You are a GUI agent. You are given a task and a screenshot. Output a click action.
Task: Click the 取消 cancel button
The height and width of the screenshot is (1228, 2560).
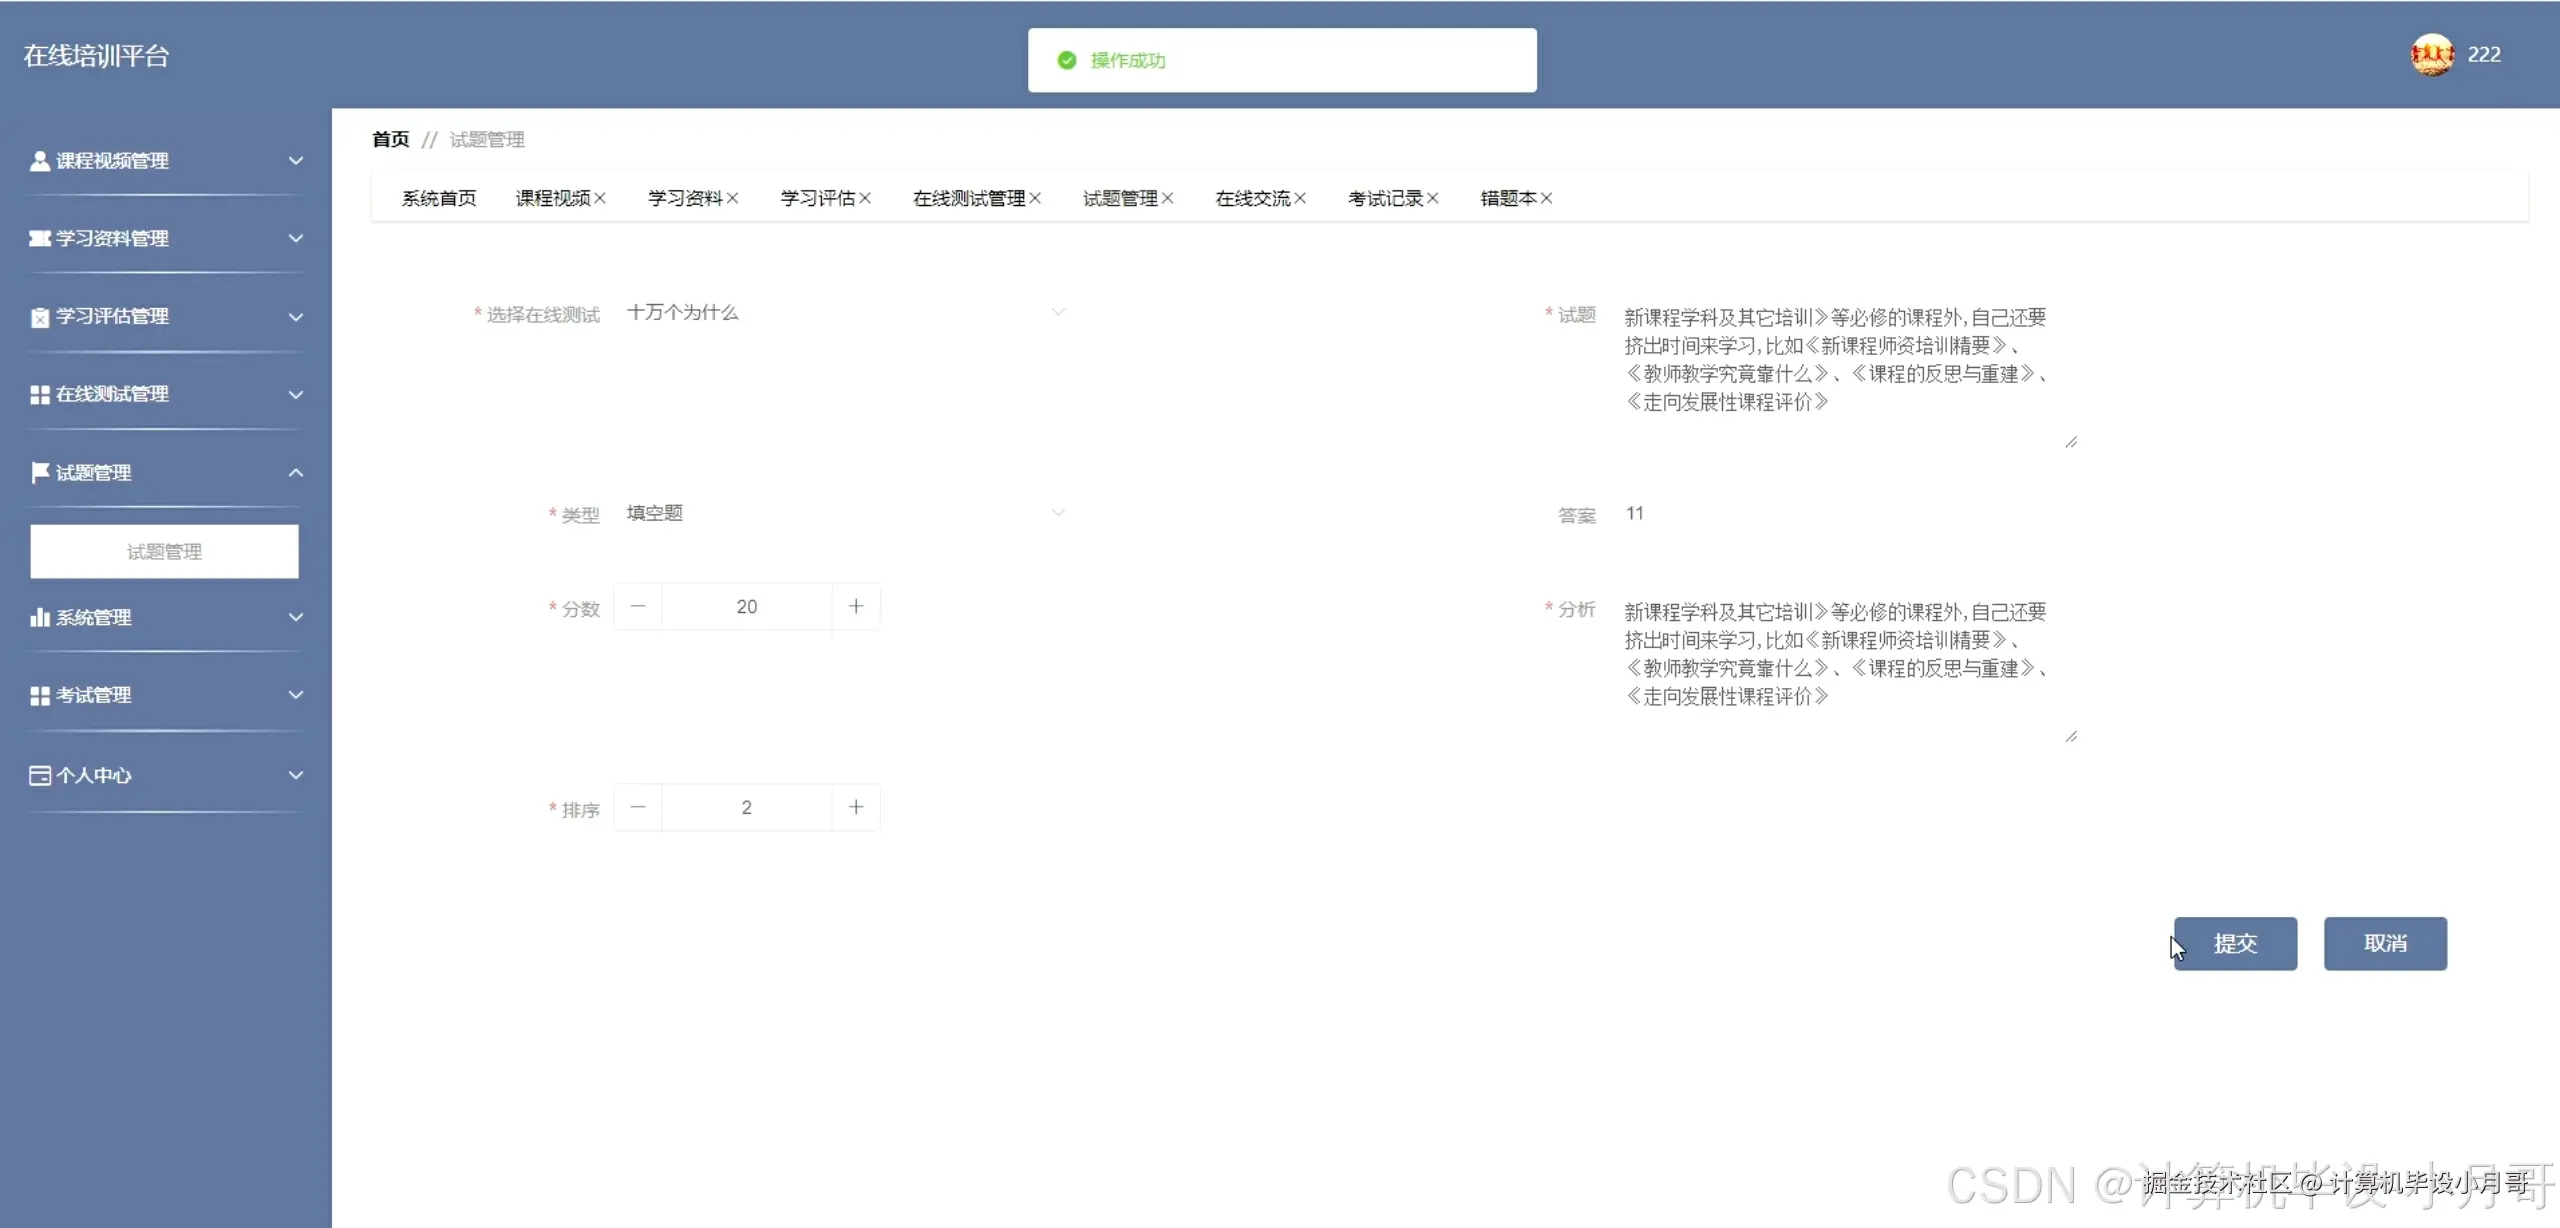[x=2385, y=943]
